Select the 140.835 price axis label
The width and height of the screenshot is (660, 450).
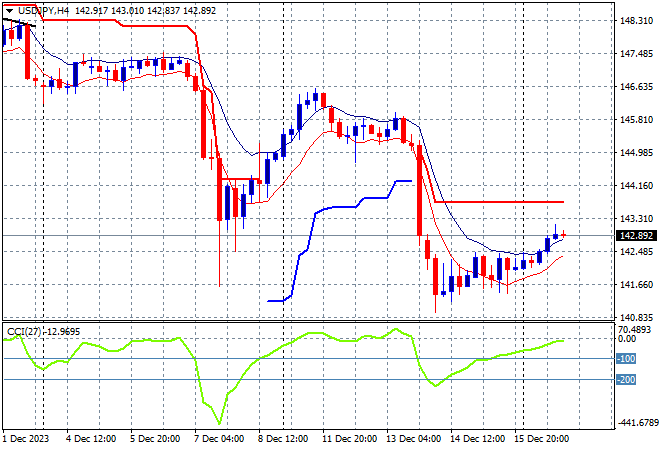click(636, 317)
